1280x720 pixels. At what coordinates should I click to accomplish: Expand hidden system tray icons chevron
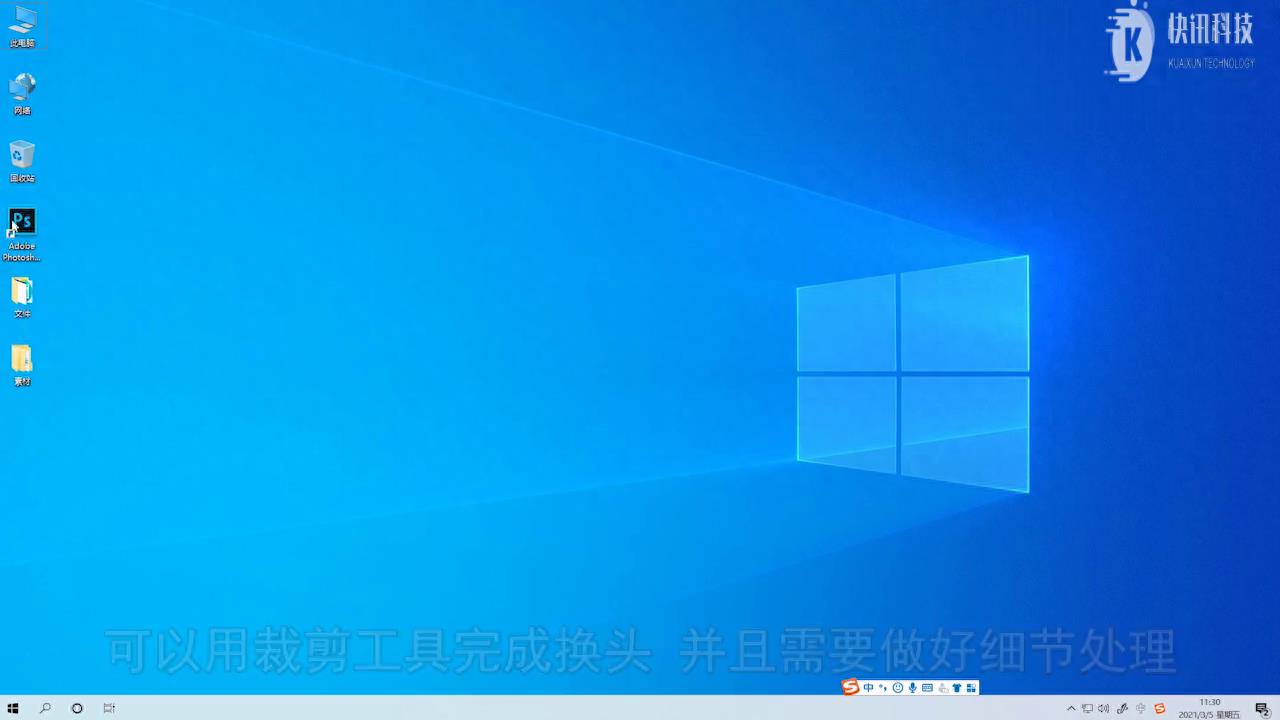tap(1071, 708)
